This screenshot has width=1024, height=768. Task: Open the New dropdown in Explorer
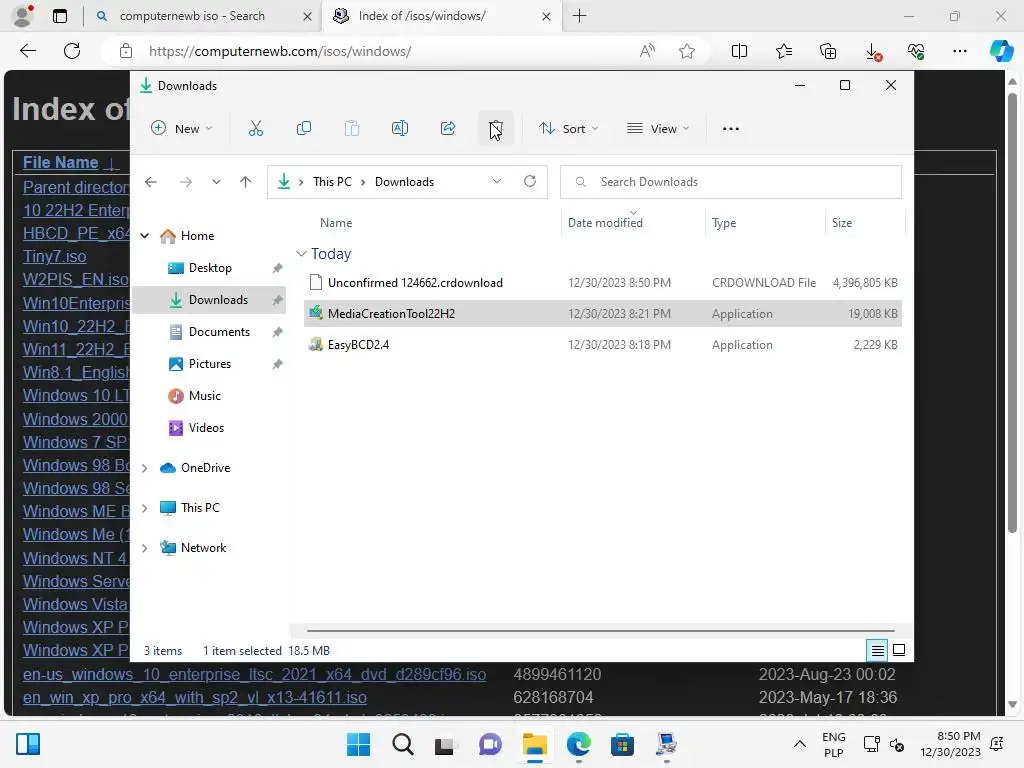pyautogui.click(x=182, y=129)
